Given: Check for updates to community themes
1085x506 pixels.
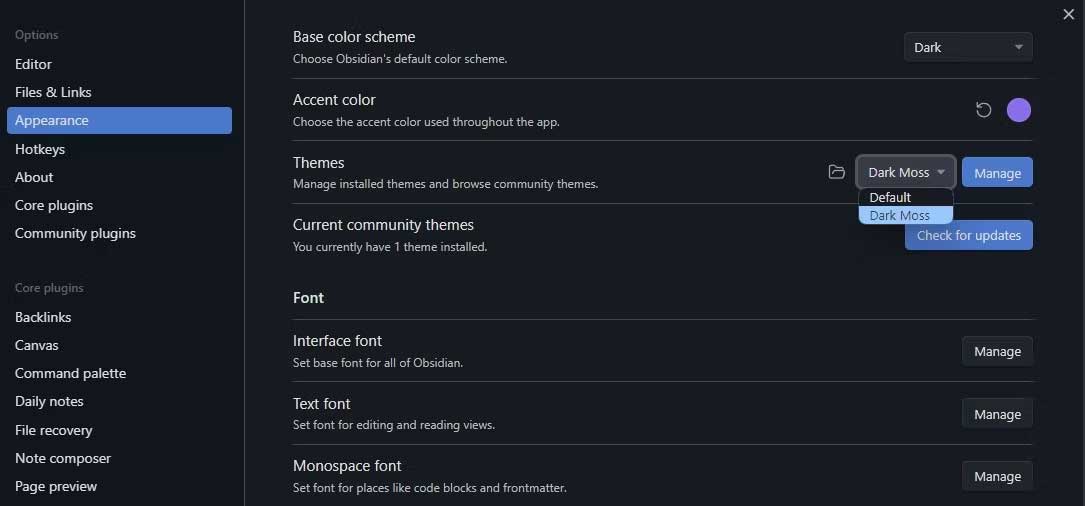Looking at the screenshot, I should (x=968, y=235).
